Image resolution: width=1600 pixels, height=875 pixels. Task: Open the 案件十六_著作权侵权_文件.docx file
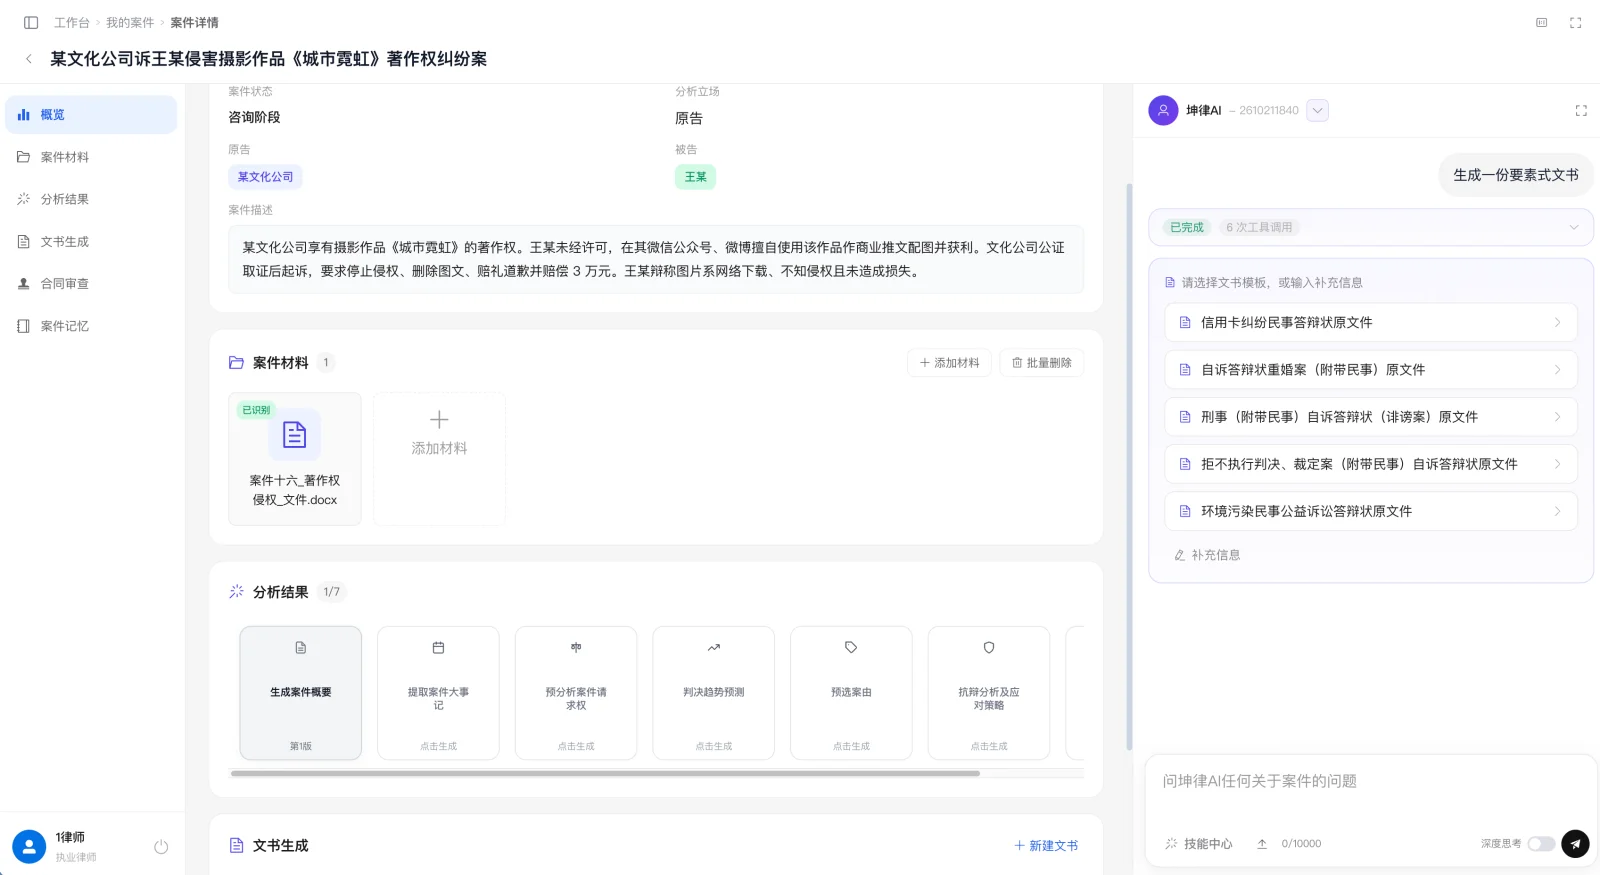(295, 459)
